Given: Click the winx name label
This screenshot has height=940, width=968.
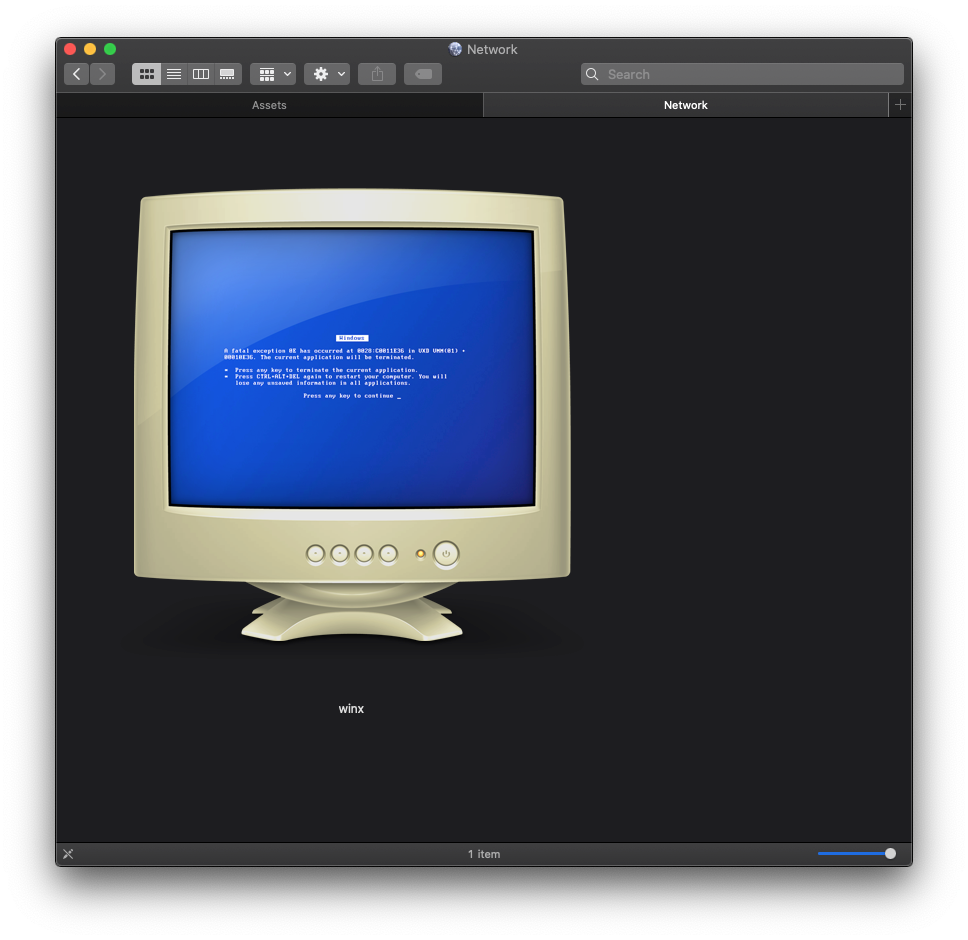Looking at the screenshot, I should point(351,709).
